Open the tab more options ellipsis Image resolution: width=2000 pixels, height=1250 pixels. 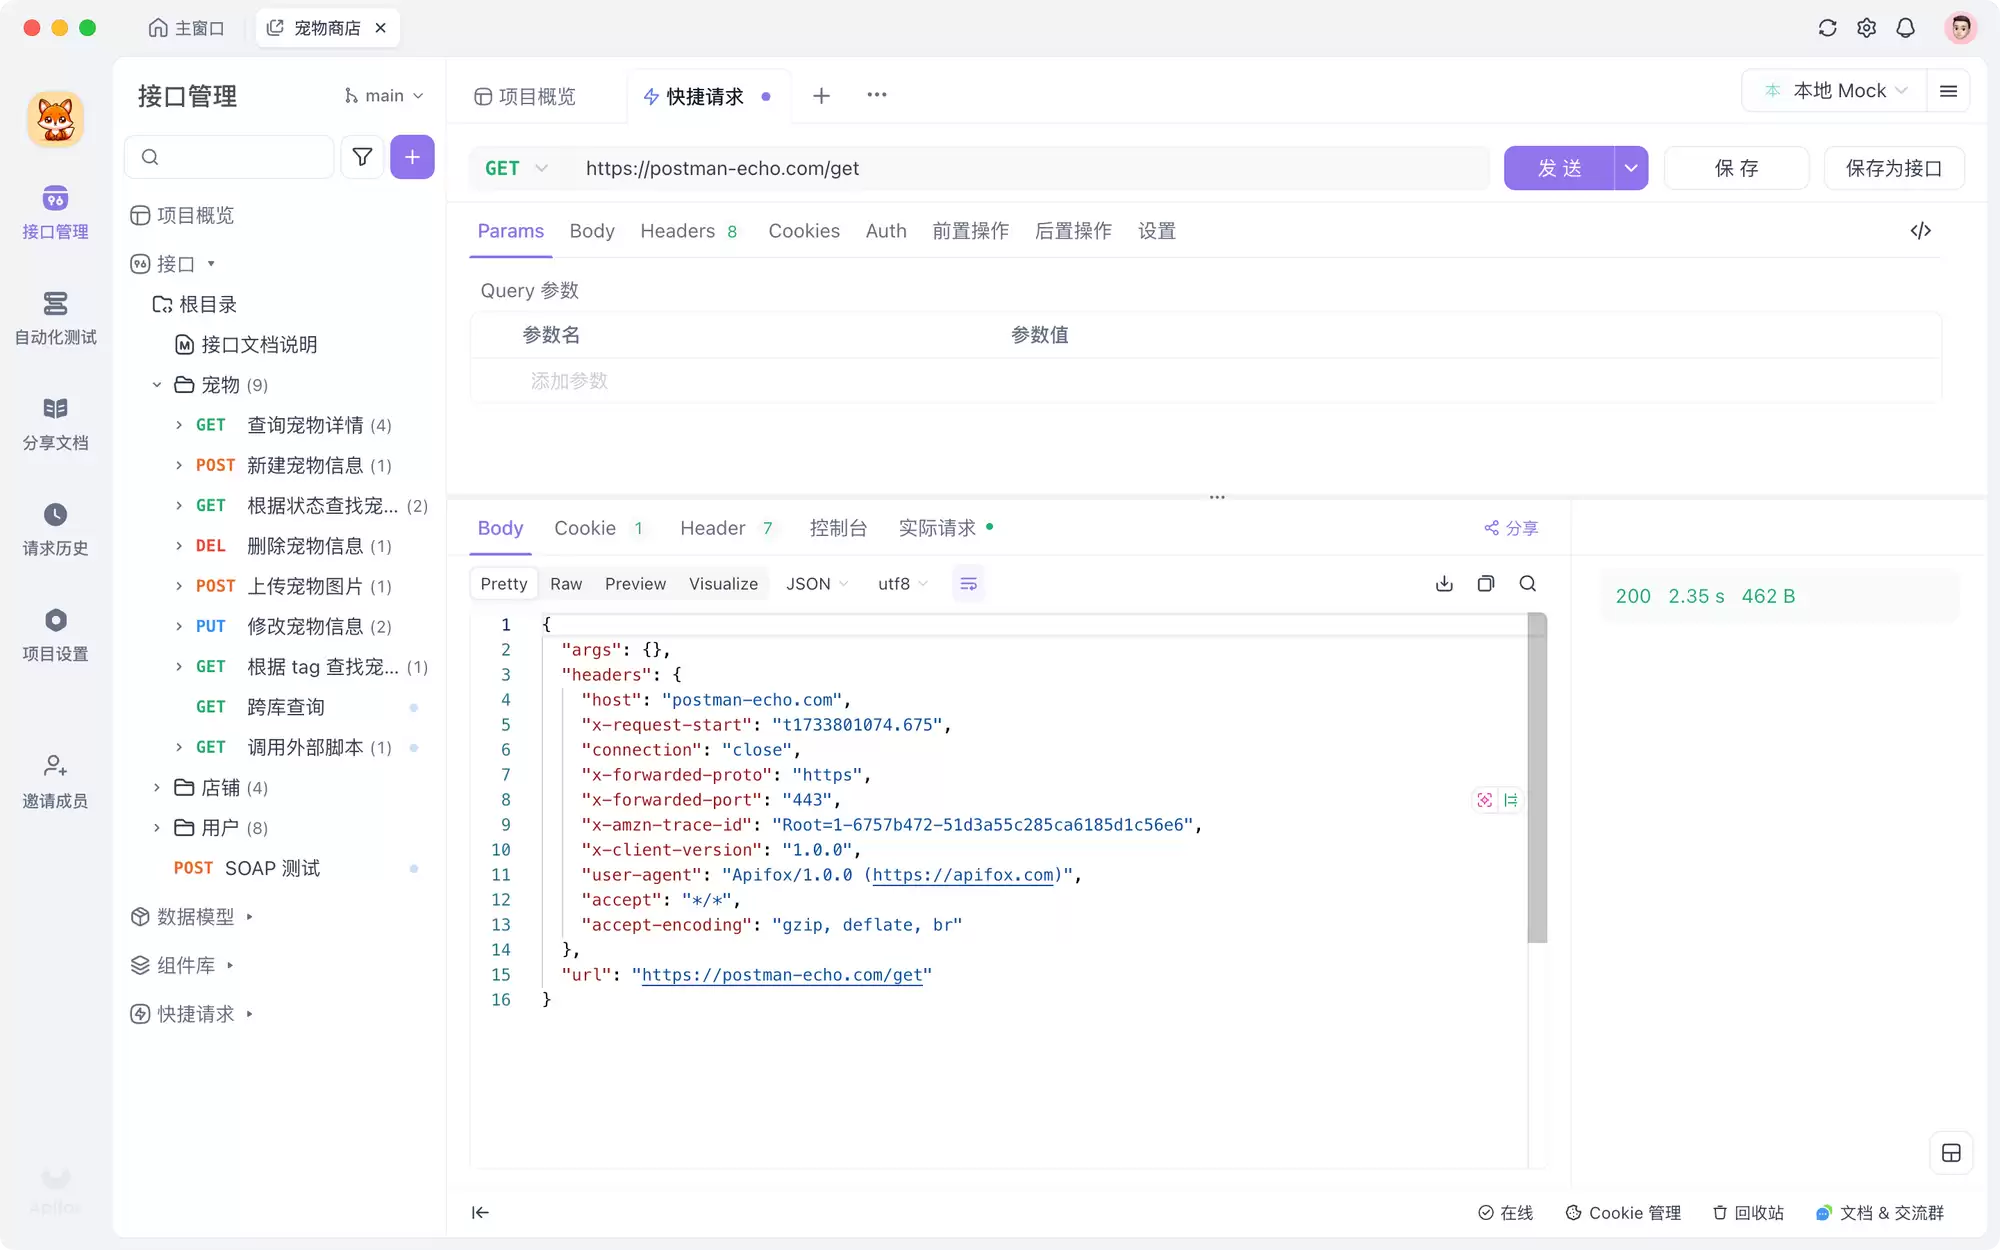point(877,95)
